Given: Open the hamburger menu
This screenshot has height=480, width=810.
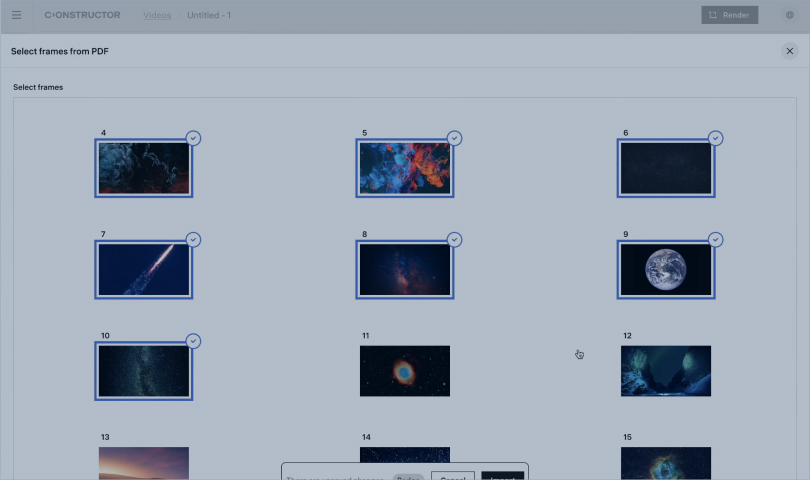Looking at the screenshot, I should (17, 15).
